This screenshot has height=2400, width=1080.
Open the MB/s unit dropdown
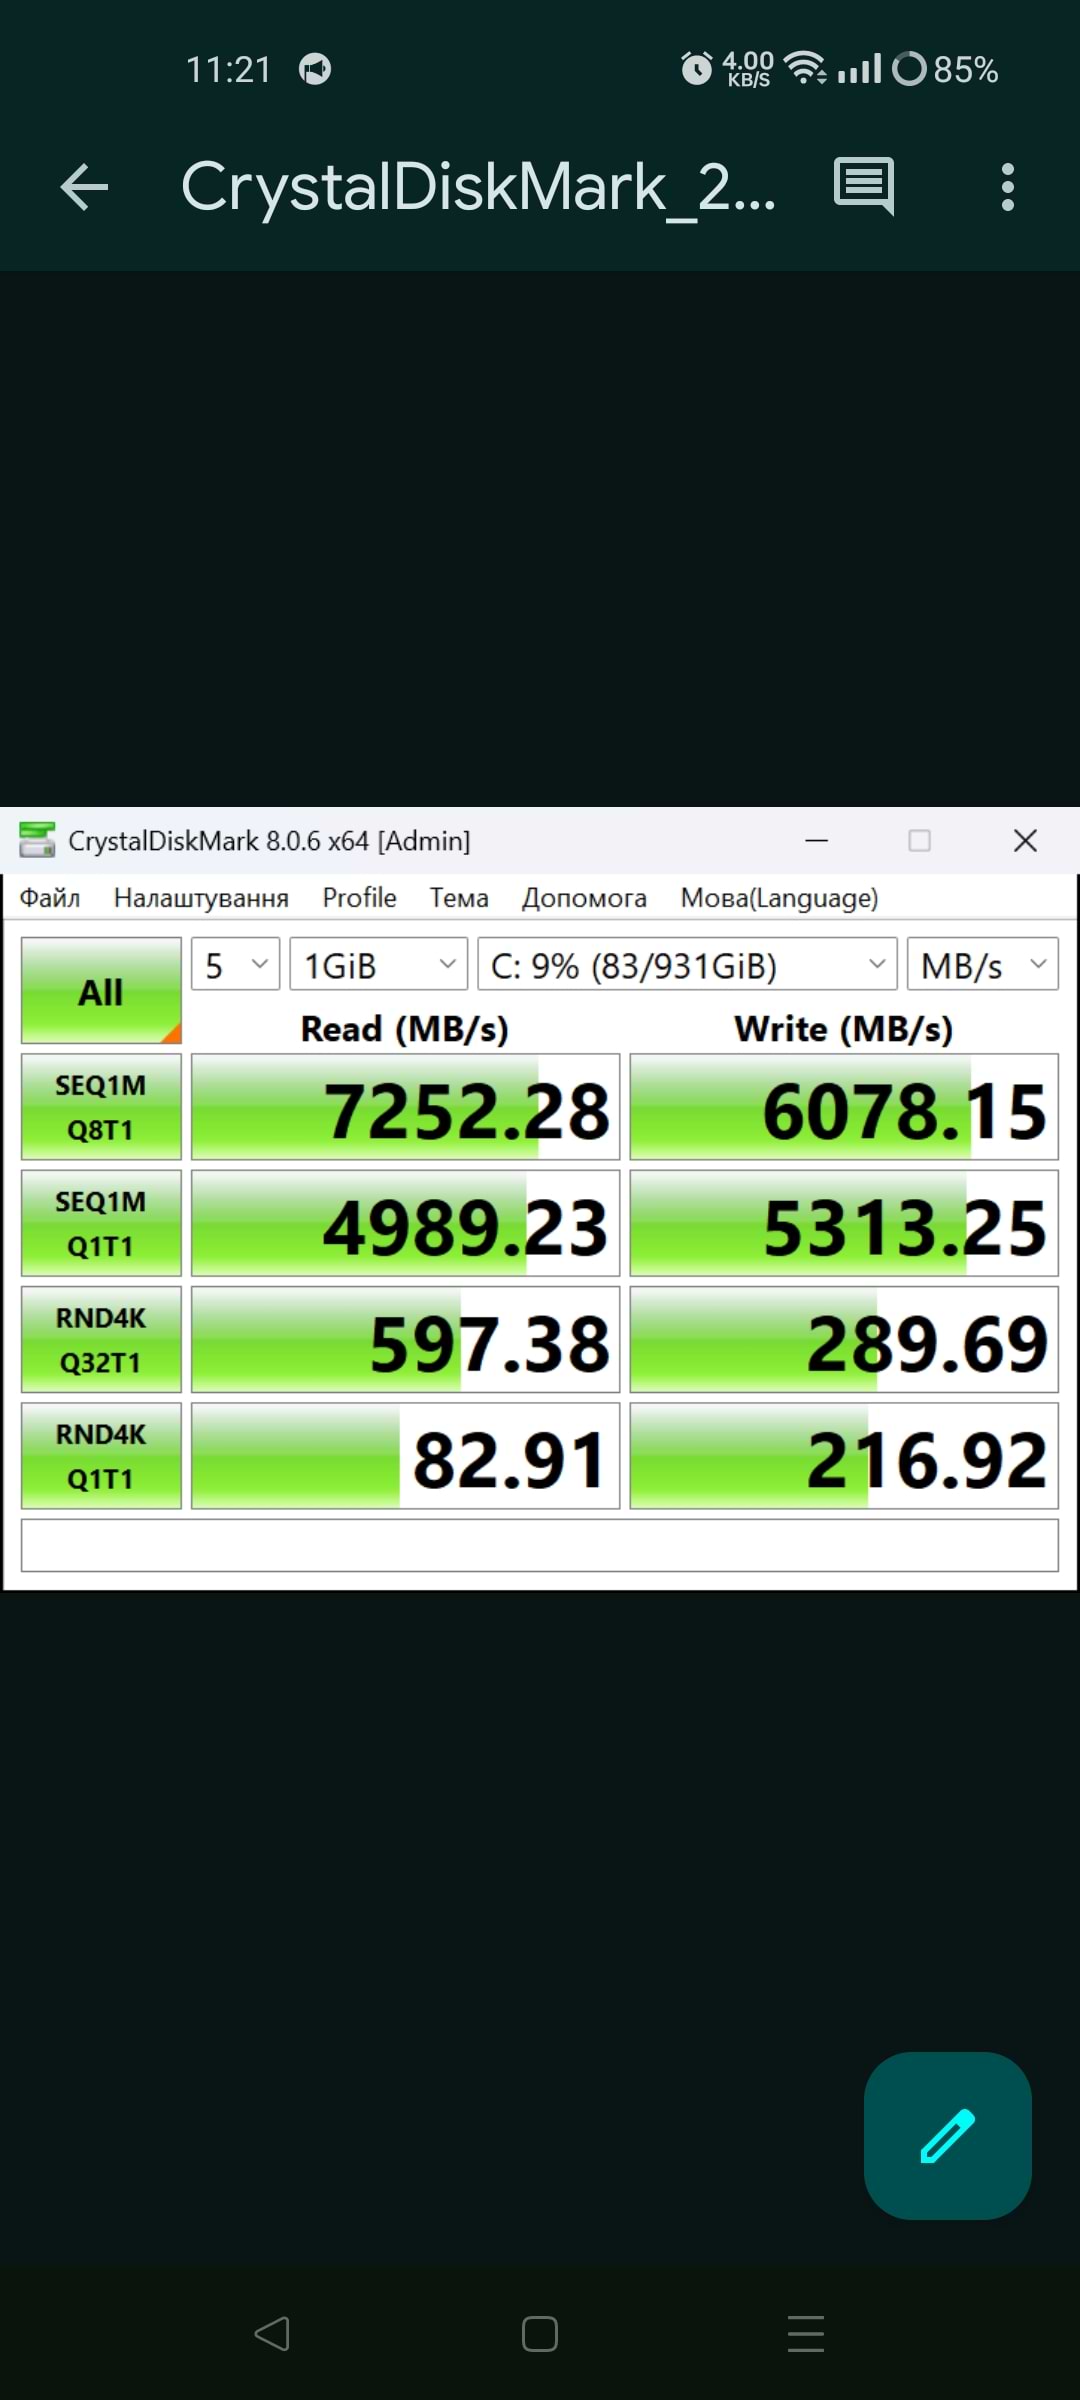point(982,965)
